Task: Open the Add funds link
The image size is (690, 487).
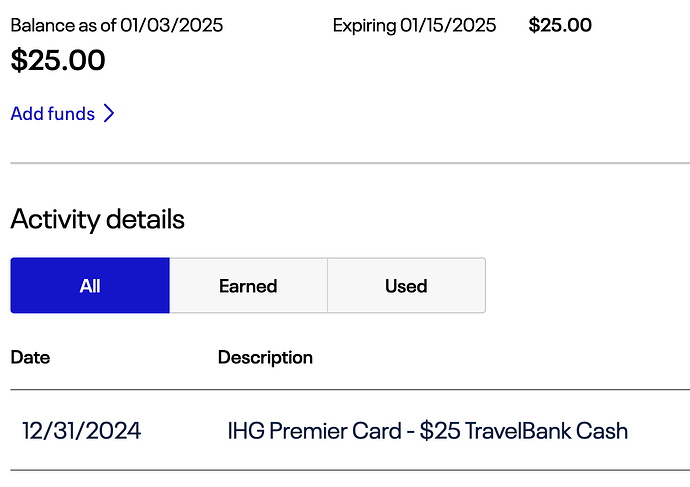Action: [53, 114]
